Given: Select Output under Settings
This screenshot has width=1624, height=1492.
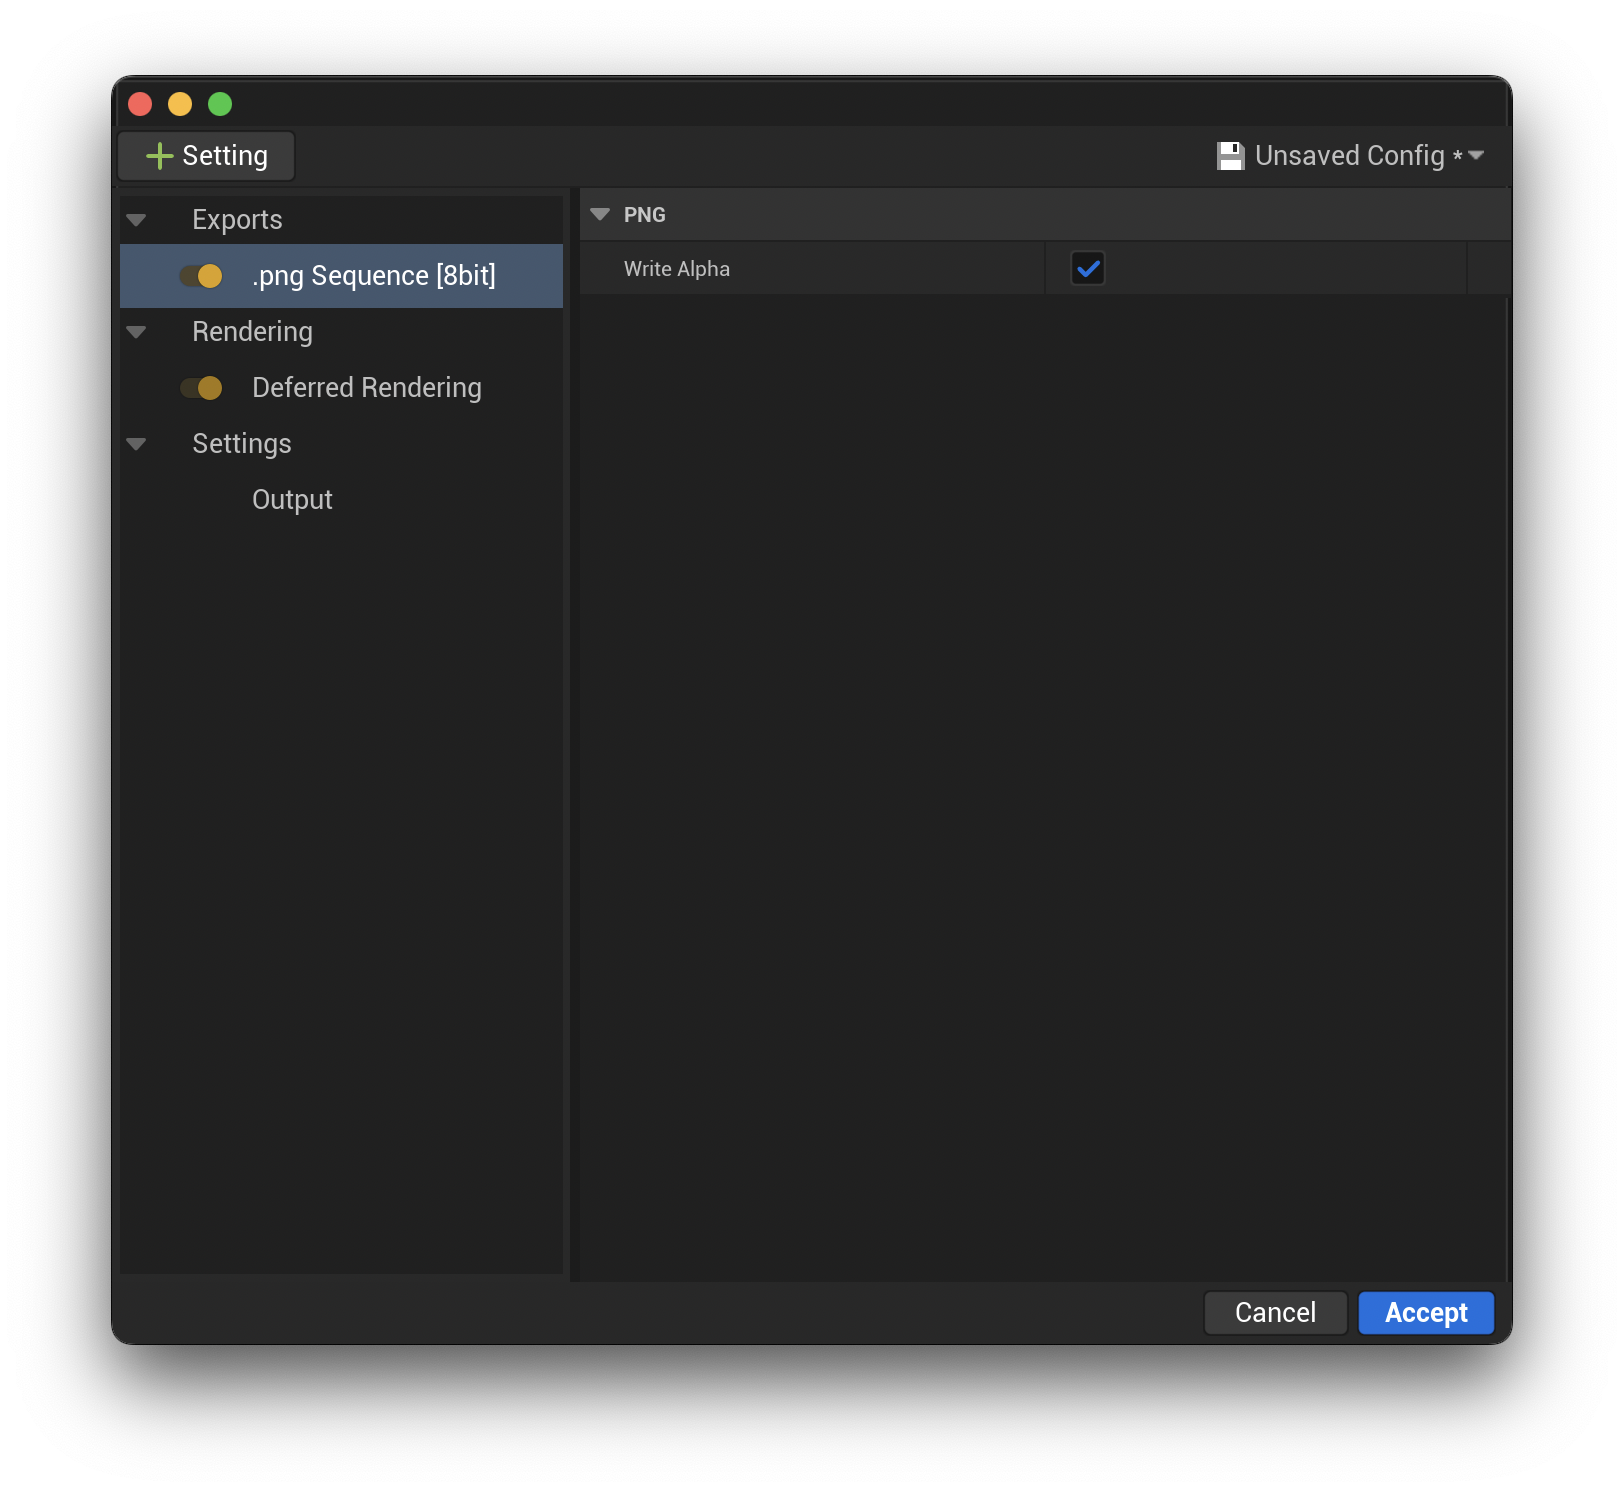Looking at the screenshot, I should (292, 499).
